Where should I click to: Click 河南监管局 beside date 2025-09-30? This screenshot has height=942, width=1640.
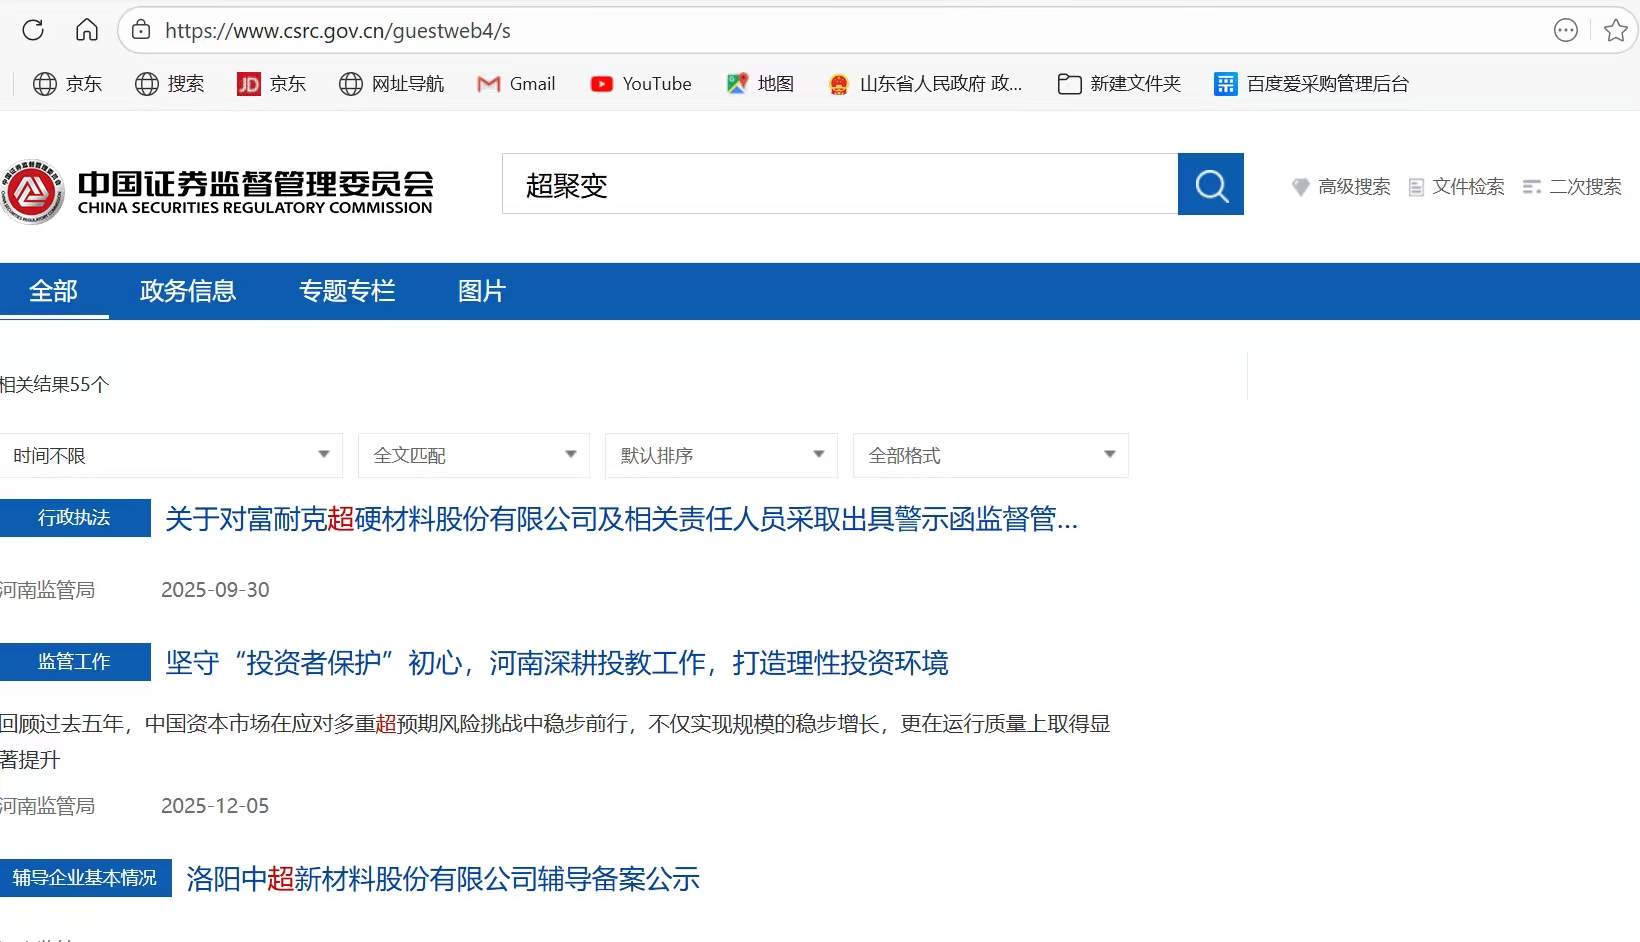coord(48,590)
